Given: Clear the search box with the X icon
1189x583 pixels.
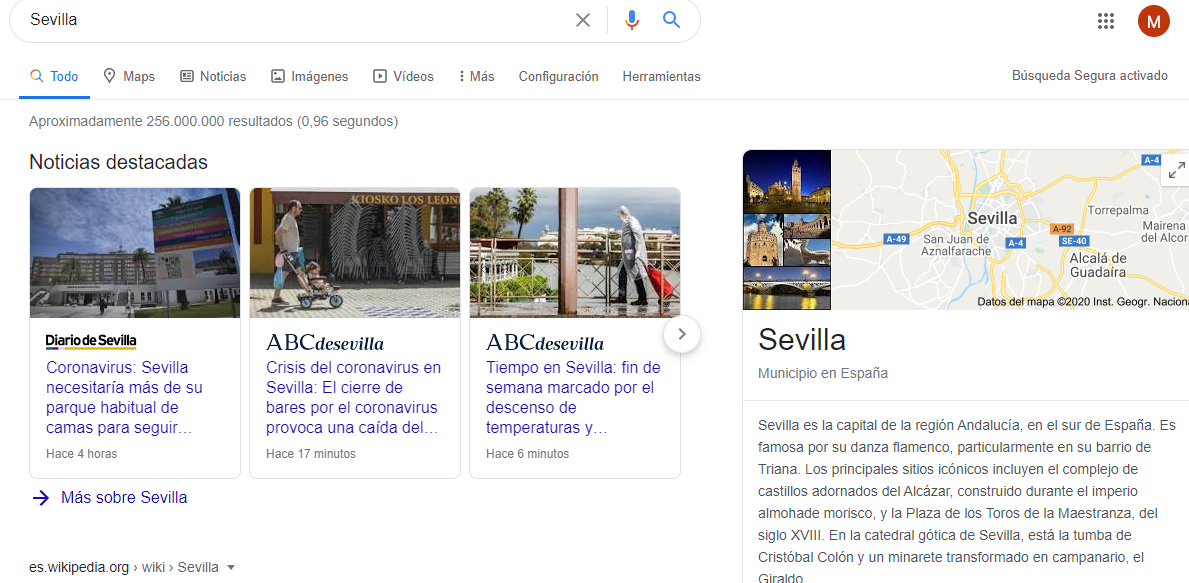Looking at the screenshot, I should coord(583,20).
